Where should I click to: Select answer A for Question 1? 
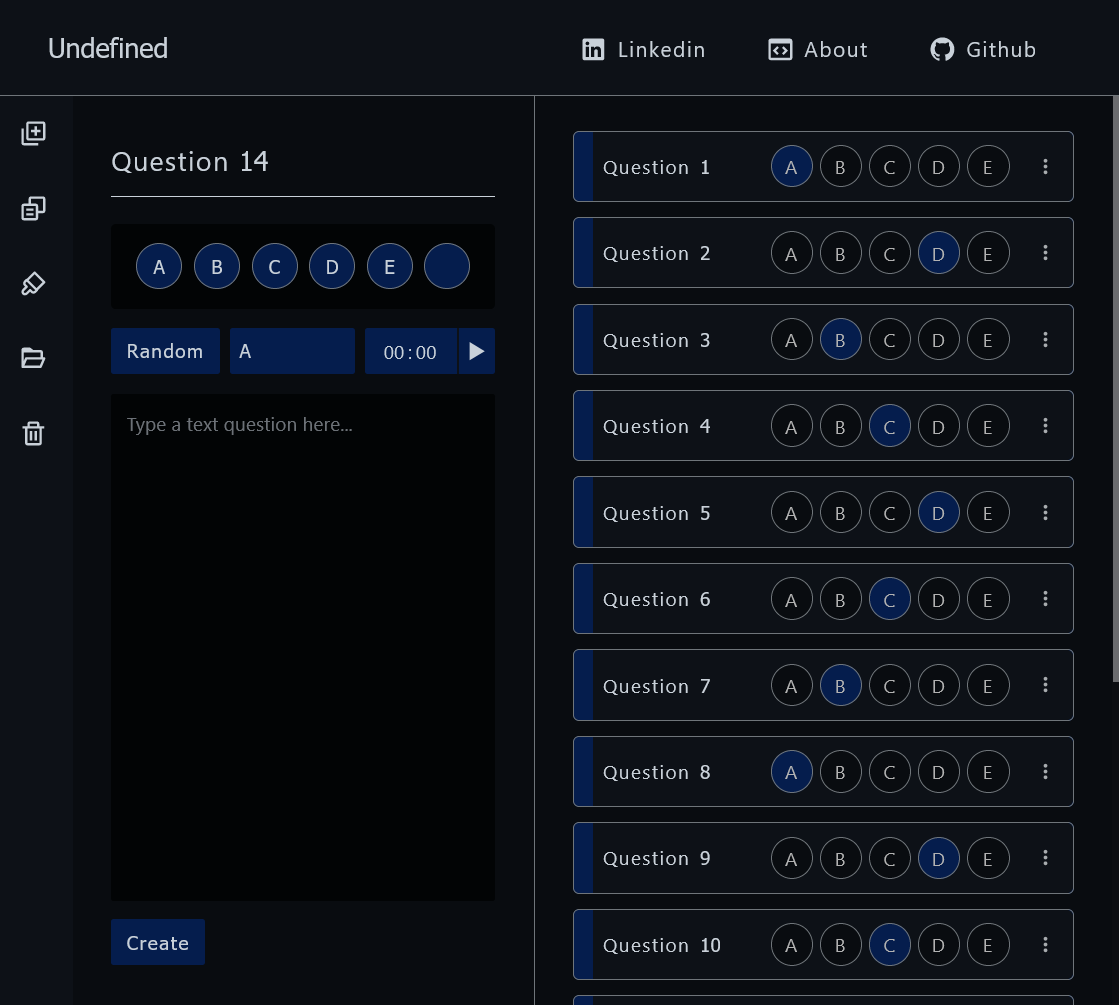coord(791,166)
